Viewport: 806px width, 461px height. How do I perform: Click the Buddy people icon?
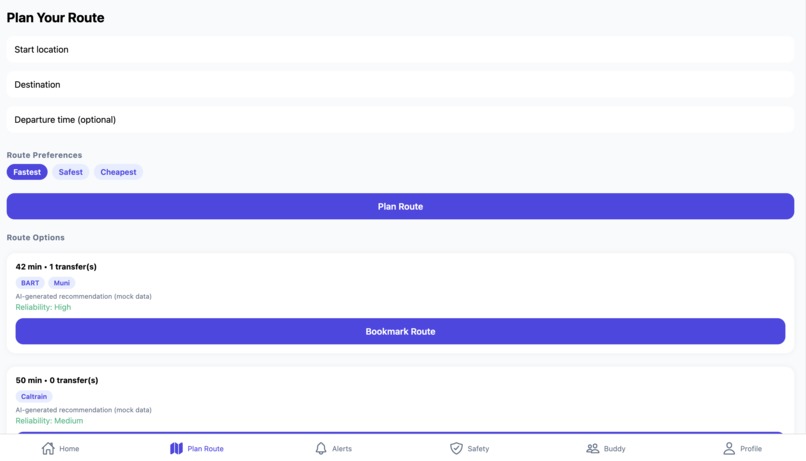tap(593, 448)
